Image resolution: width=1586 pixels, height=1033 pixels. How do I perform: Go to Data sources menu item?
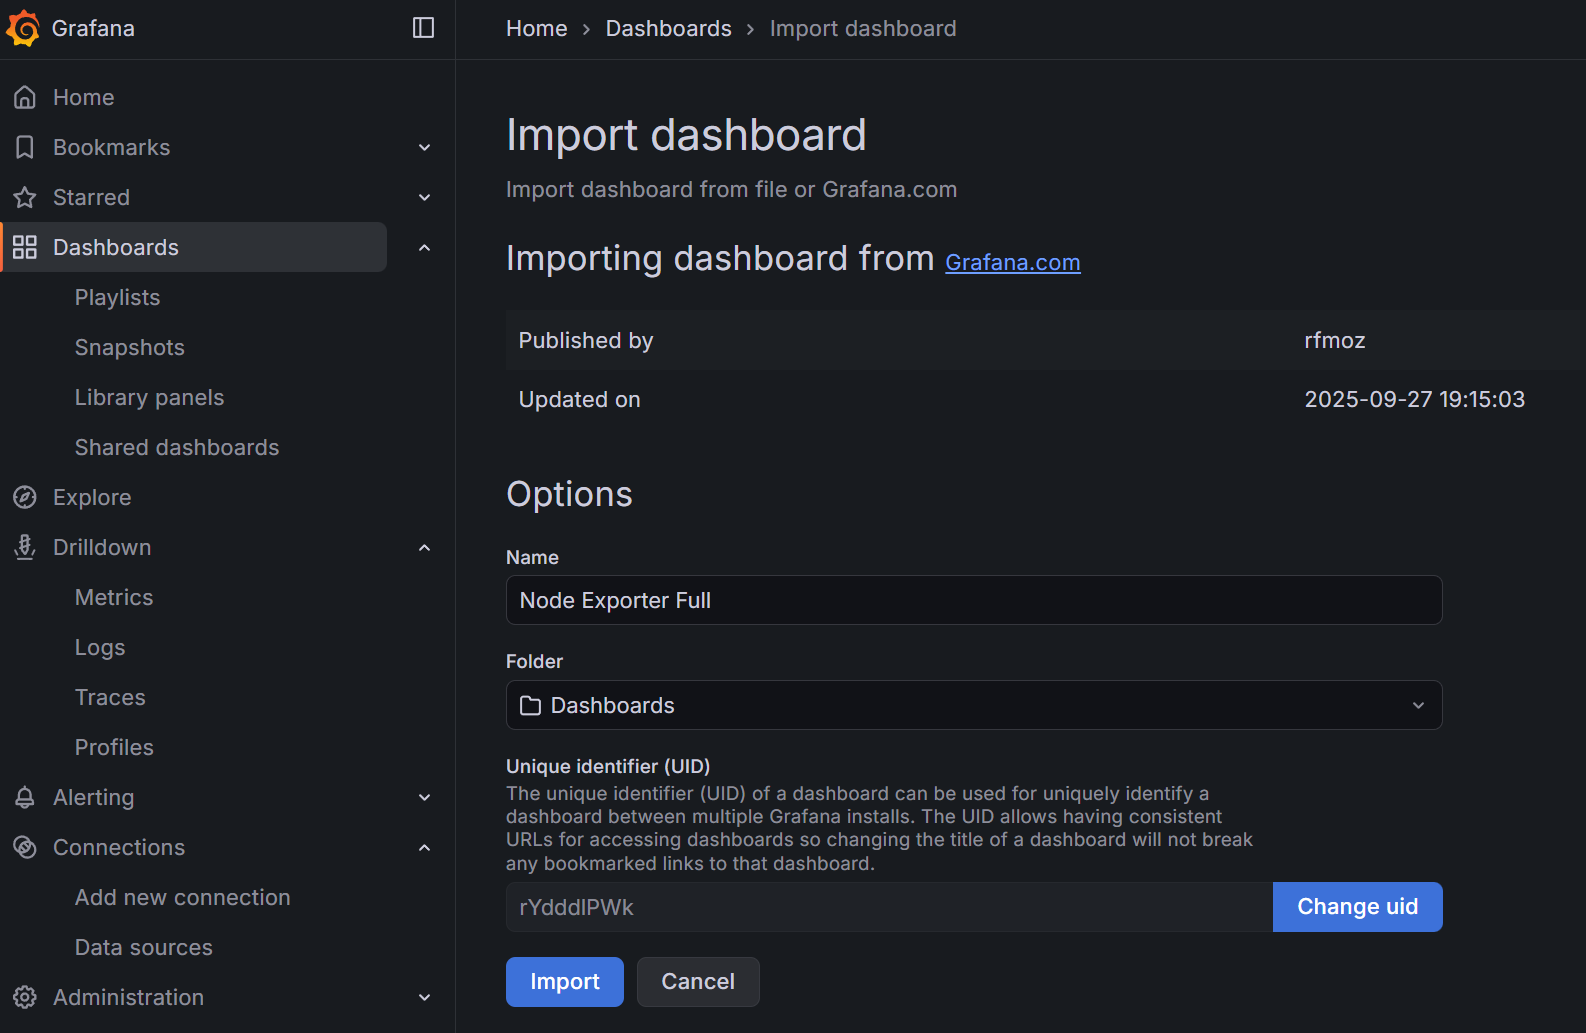(143, 947)
